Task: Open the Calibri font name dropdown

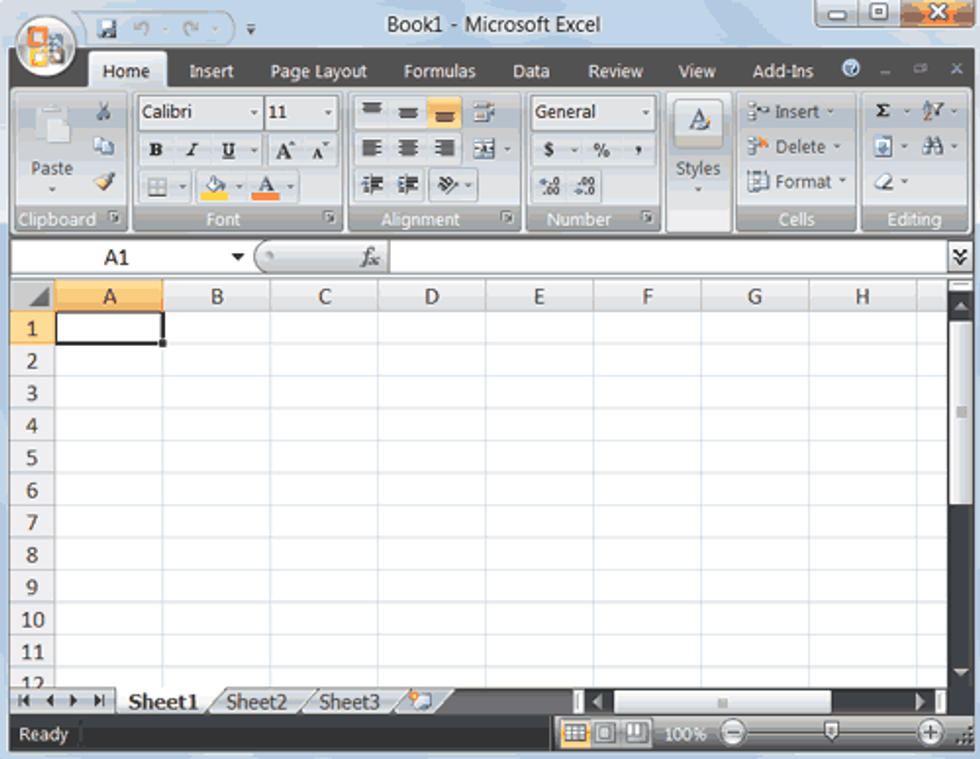Action: coord(253,112)
